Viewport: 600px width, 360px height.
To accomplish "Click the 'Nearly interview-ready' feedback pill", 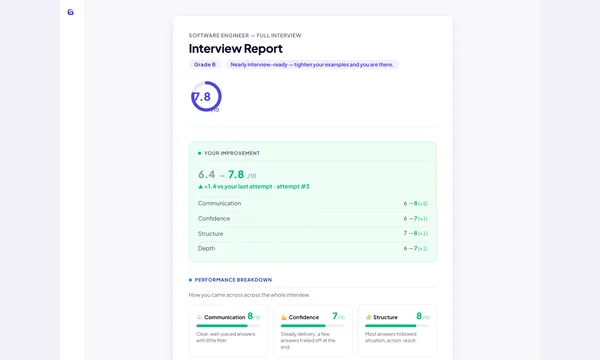I will coord(312,65).
